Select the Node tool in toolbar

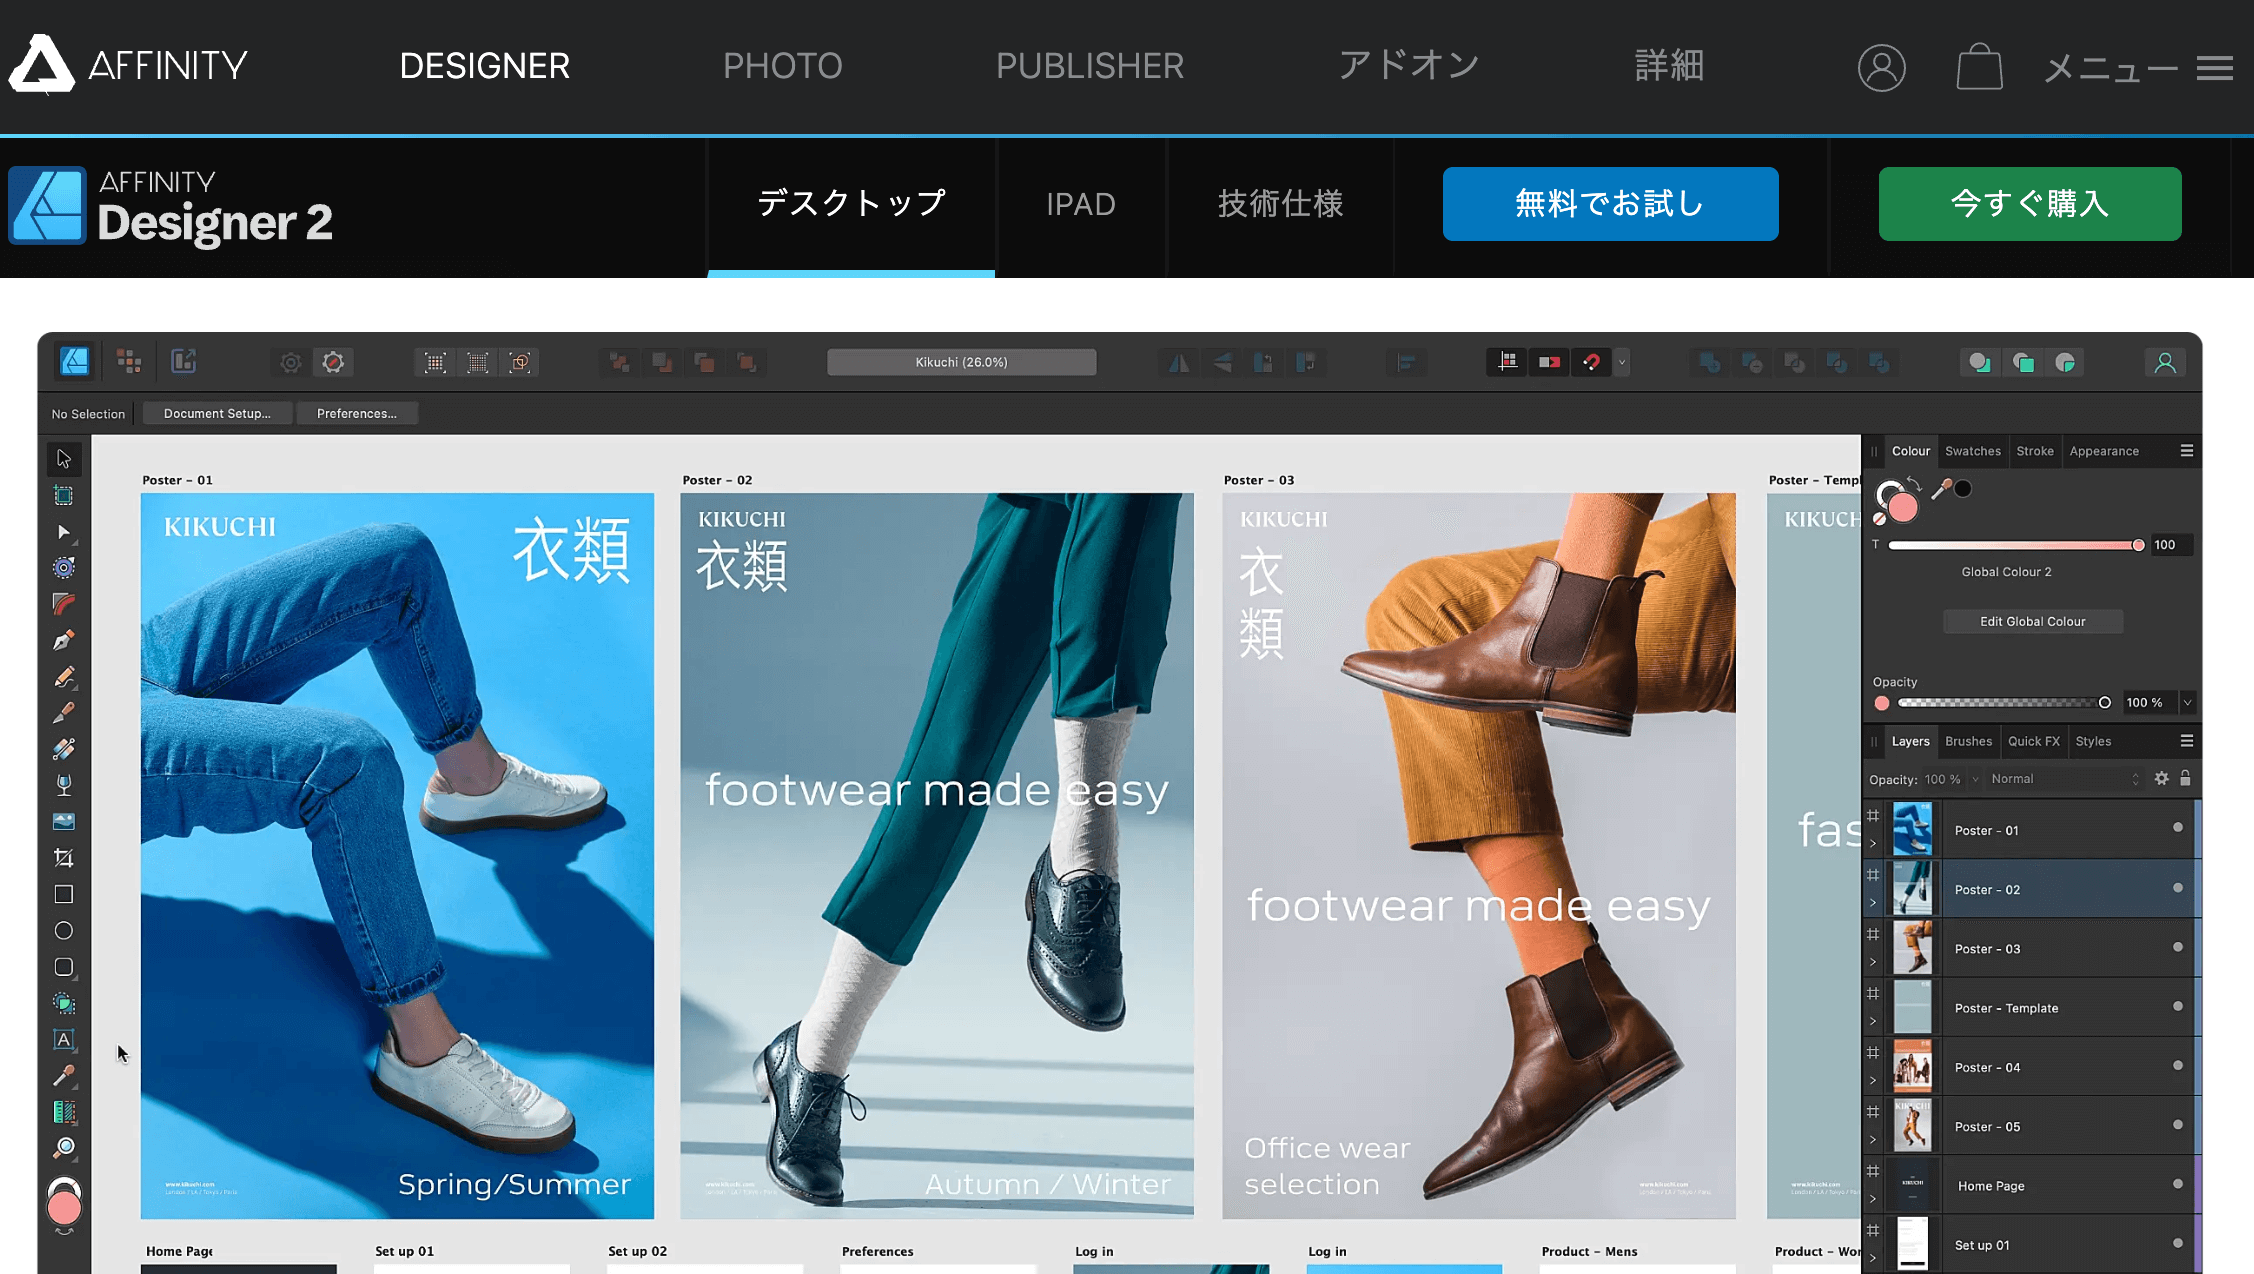(x=63, y=533)
